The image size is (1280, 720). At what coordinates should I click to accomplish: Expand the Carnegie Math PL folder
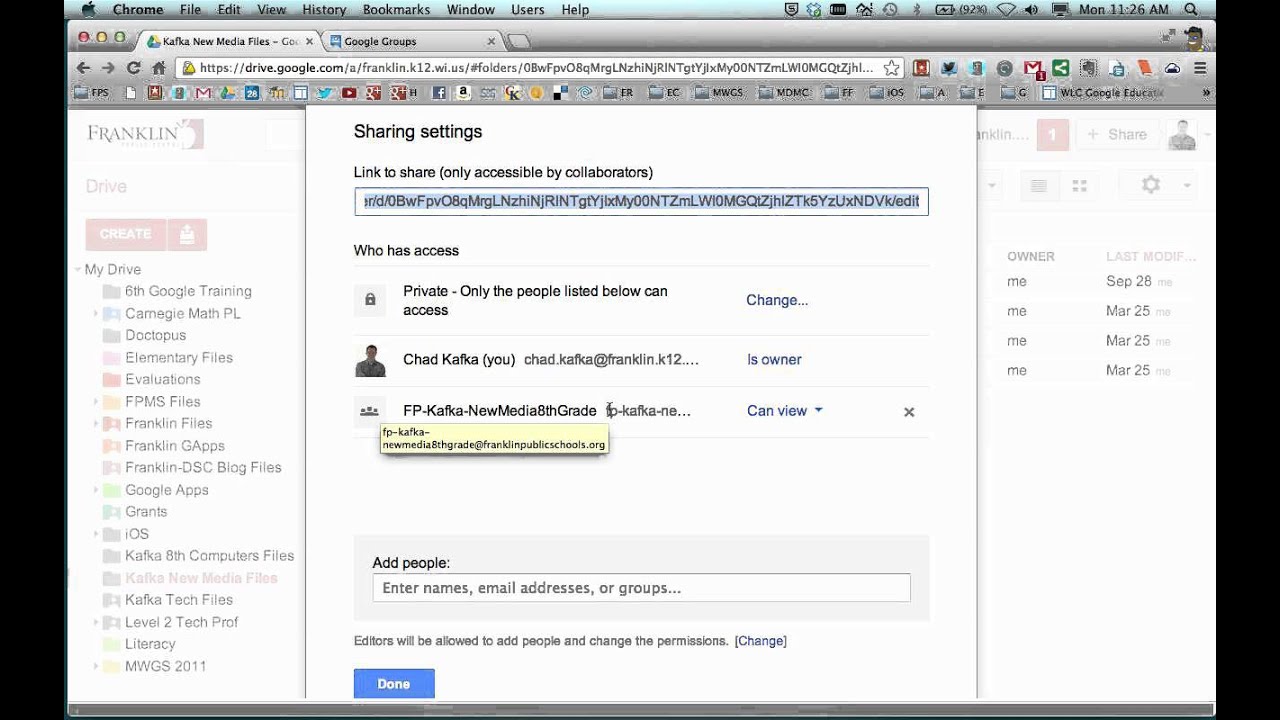[96, 314]
